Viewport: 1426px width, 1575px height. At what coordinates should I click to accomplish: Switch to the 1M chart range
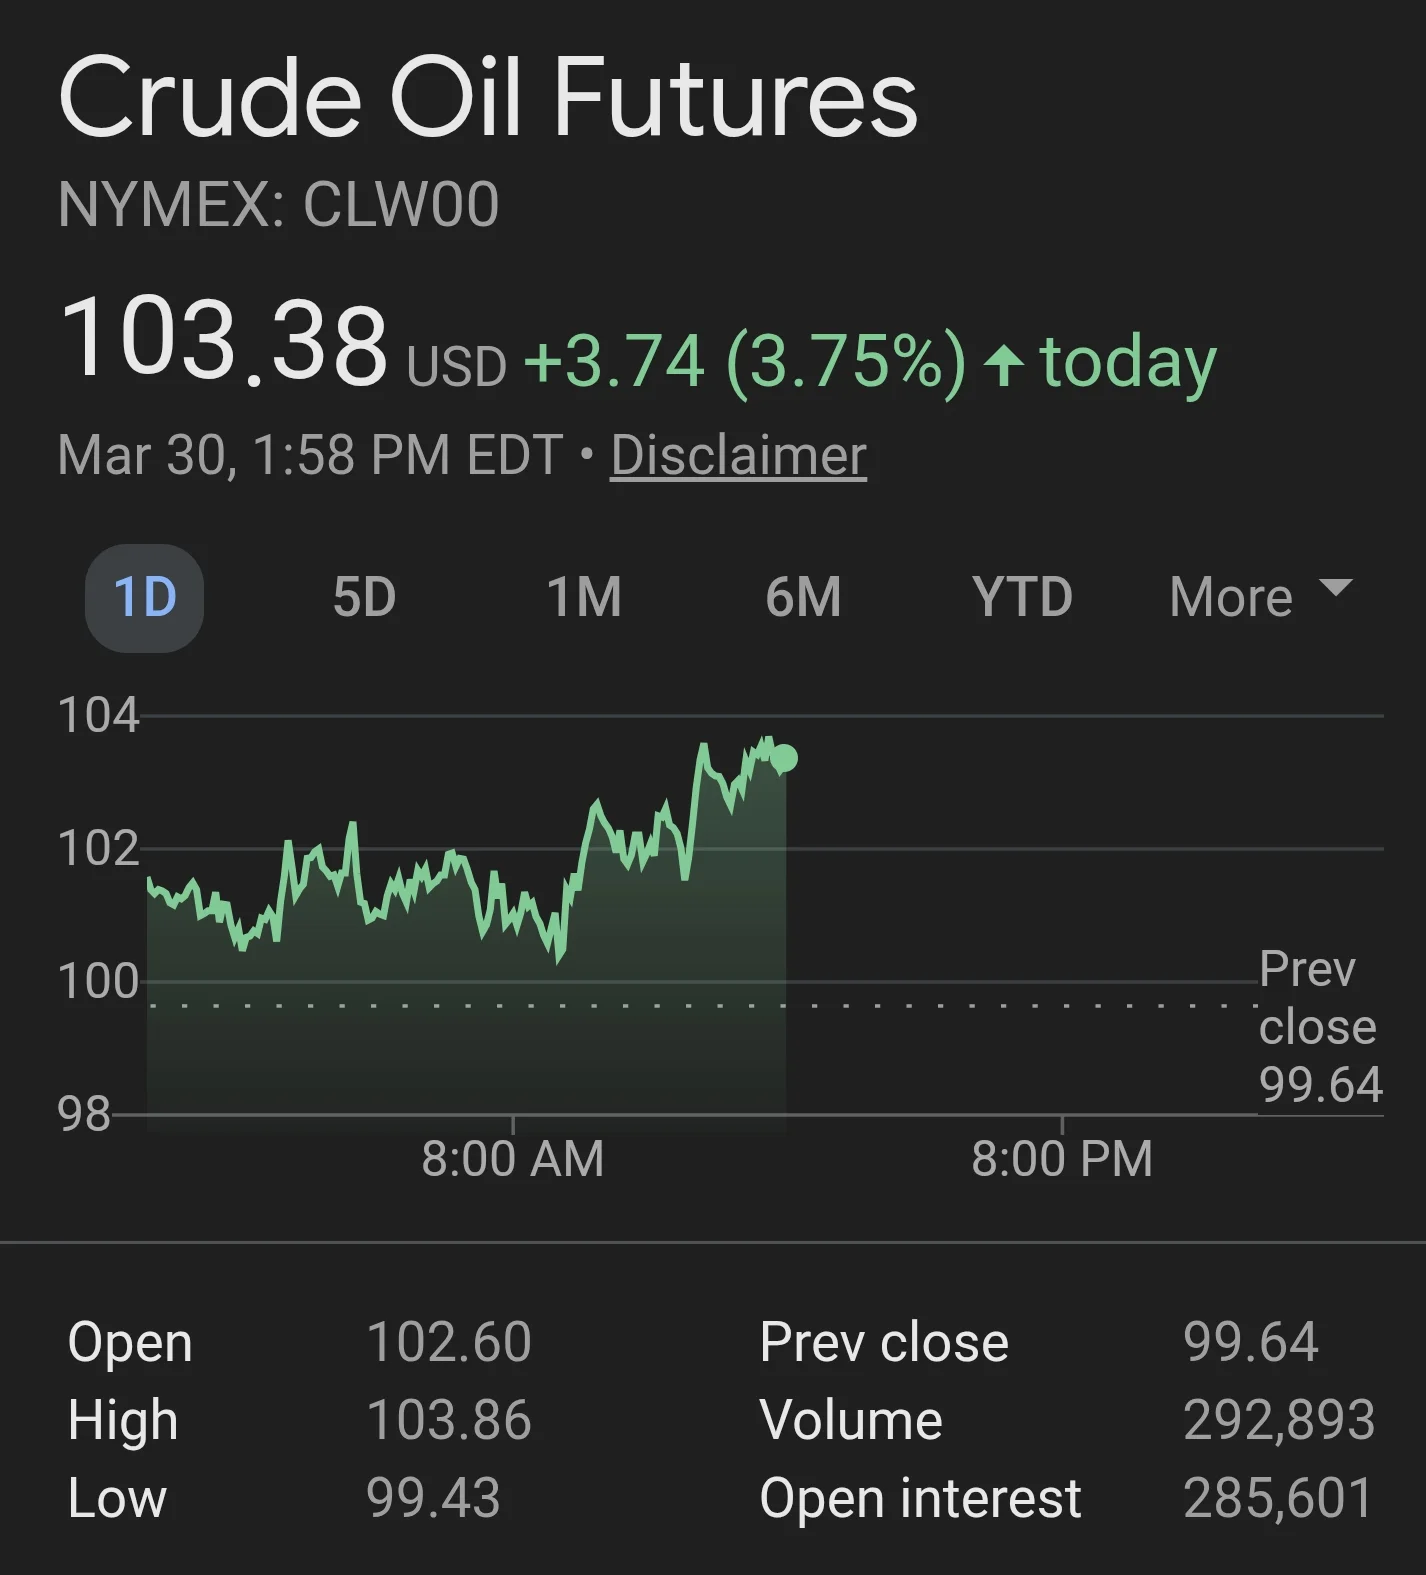pyautogui.click(x=584, y=598)
